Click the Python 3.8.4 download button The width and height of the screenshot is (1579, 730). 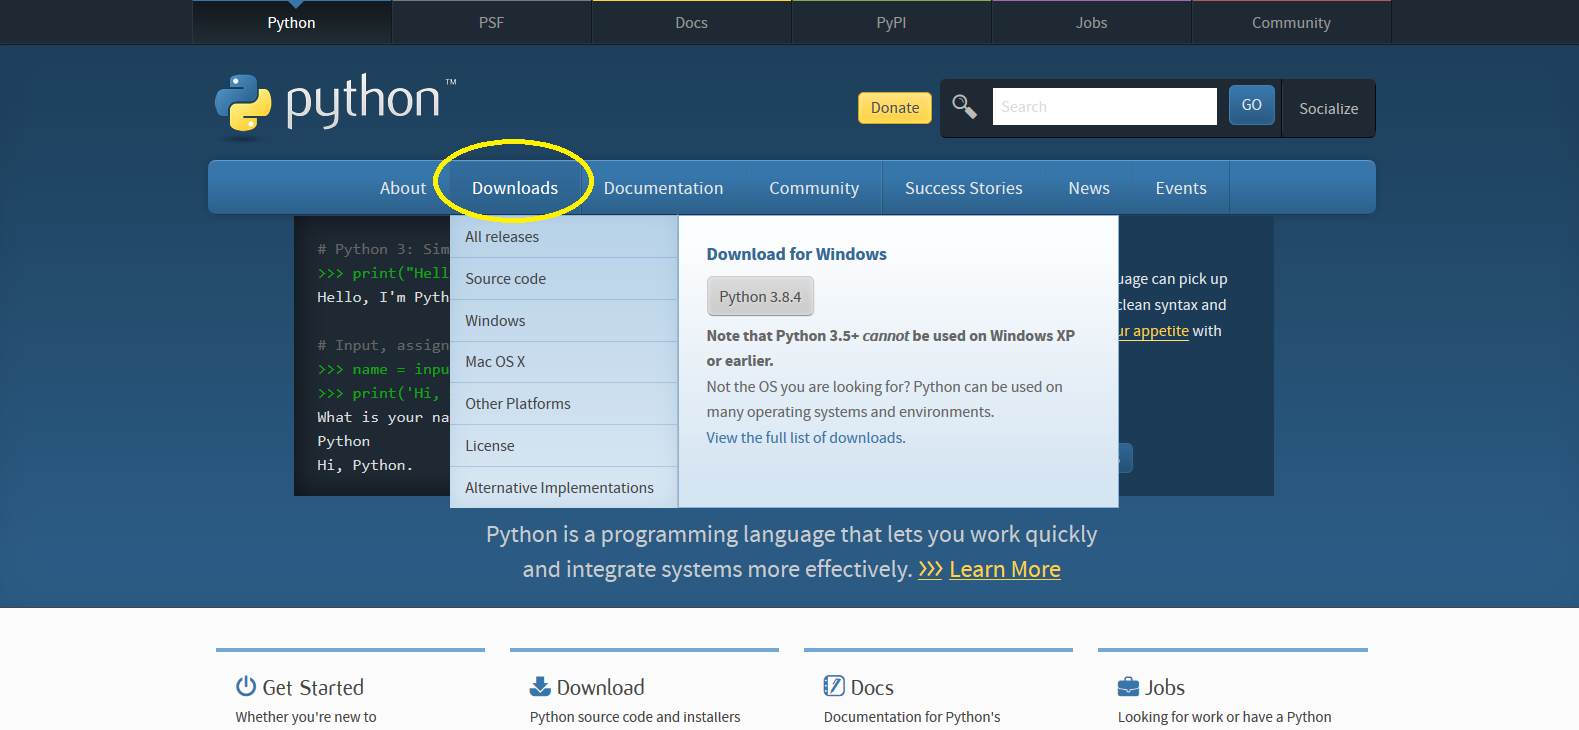pos(760,297)
